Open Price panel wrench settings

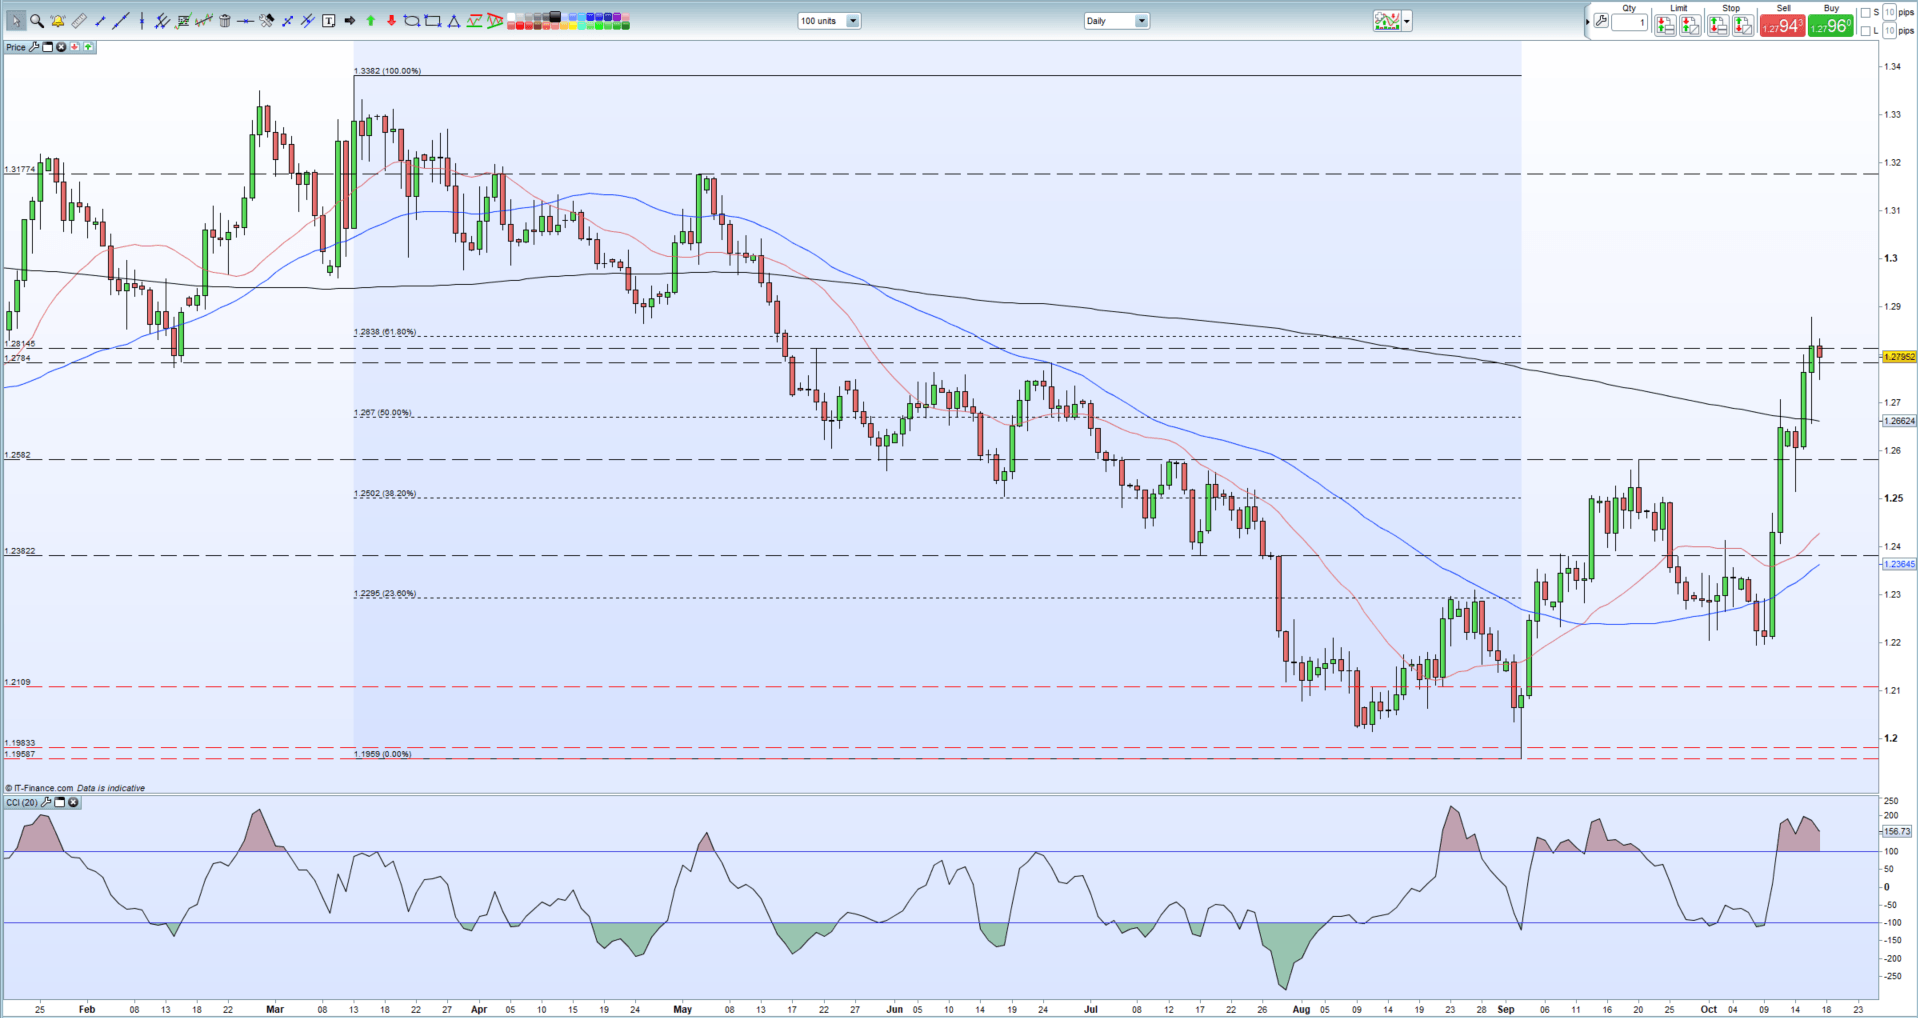click(x=34, y=47)
